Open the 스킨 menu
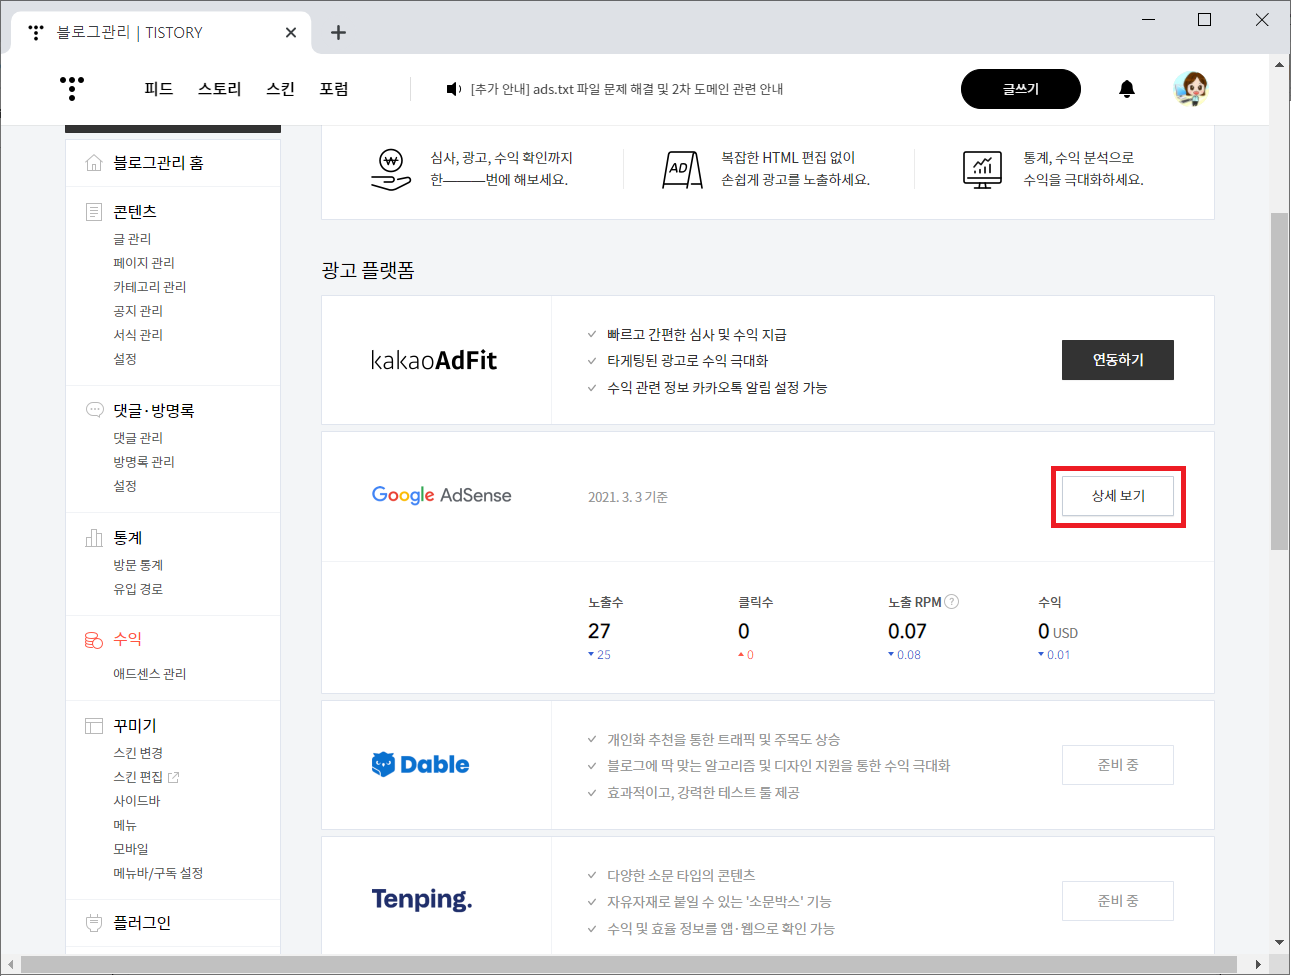 coord(281,89)
